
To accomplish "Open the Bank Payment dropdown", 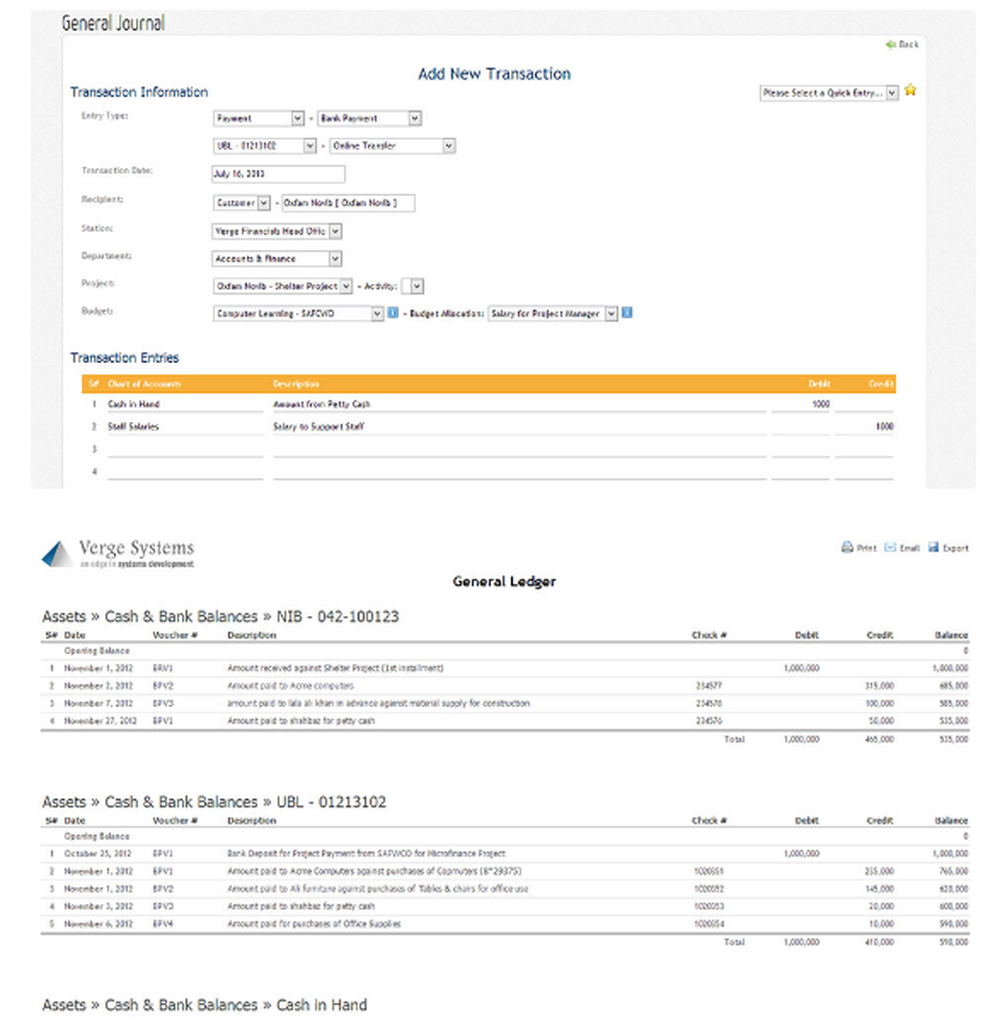I will [370, 118].
